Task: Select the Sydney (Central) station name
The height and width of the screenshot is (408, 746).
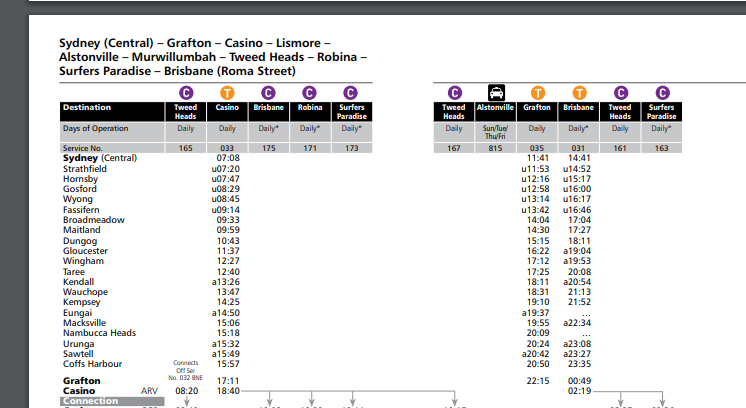Action: coord(100,158)
